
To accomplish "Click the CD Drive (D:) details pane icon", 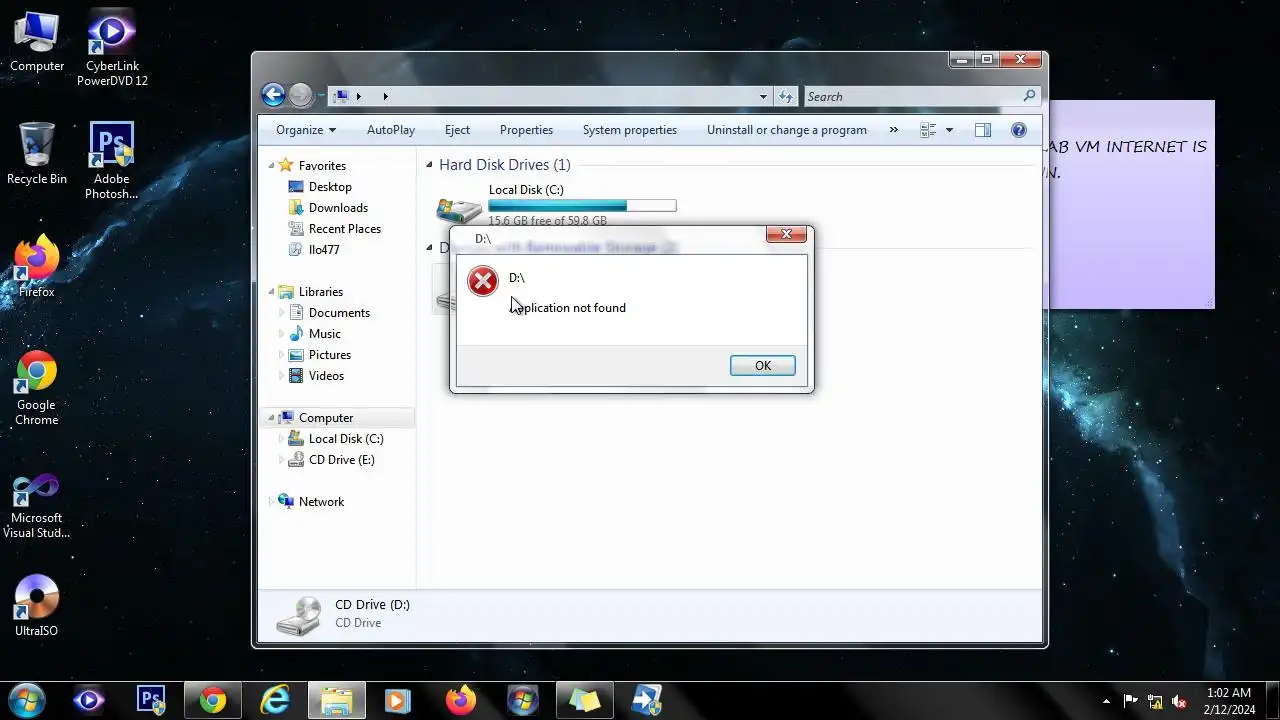I will tap(299, 615).
